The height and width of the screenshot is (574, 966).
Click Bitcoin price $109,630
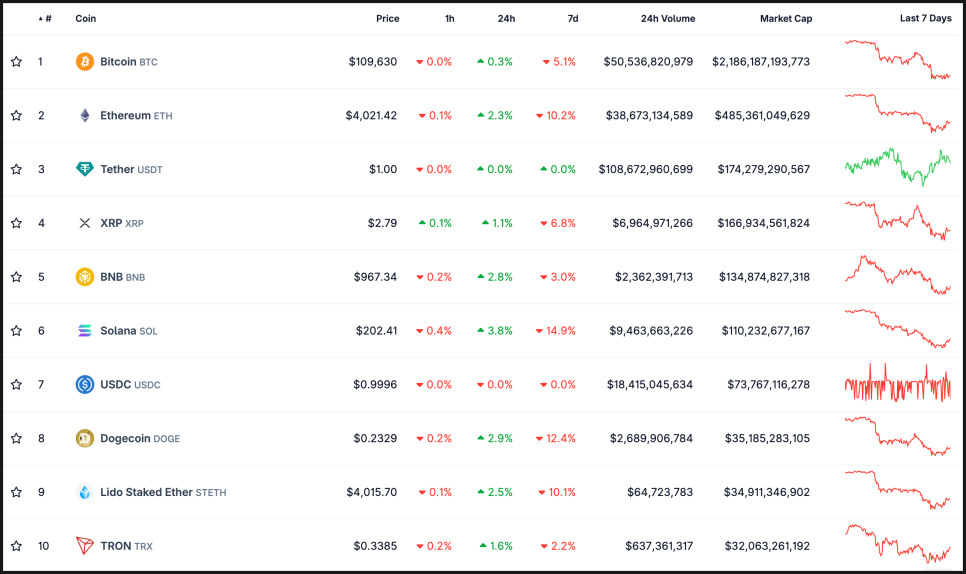click(x=373, y=62)
